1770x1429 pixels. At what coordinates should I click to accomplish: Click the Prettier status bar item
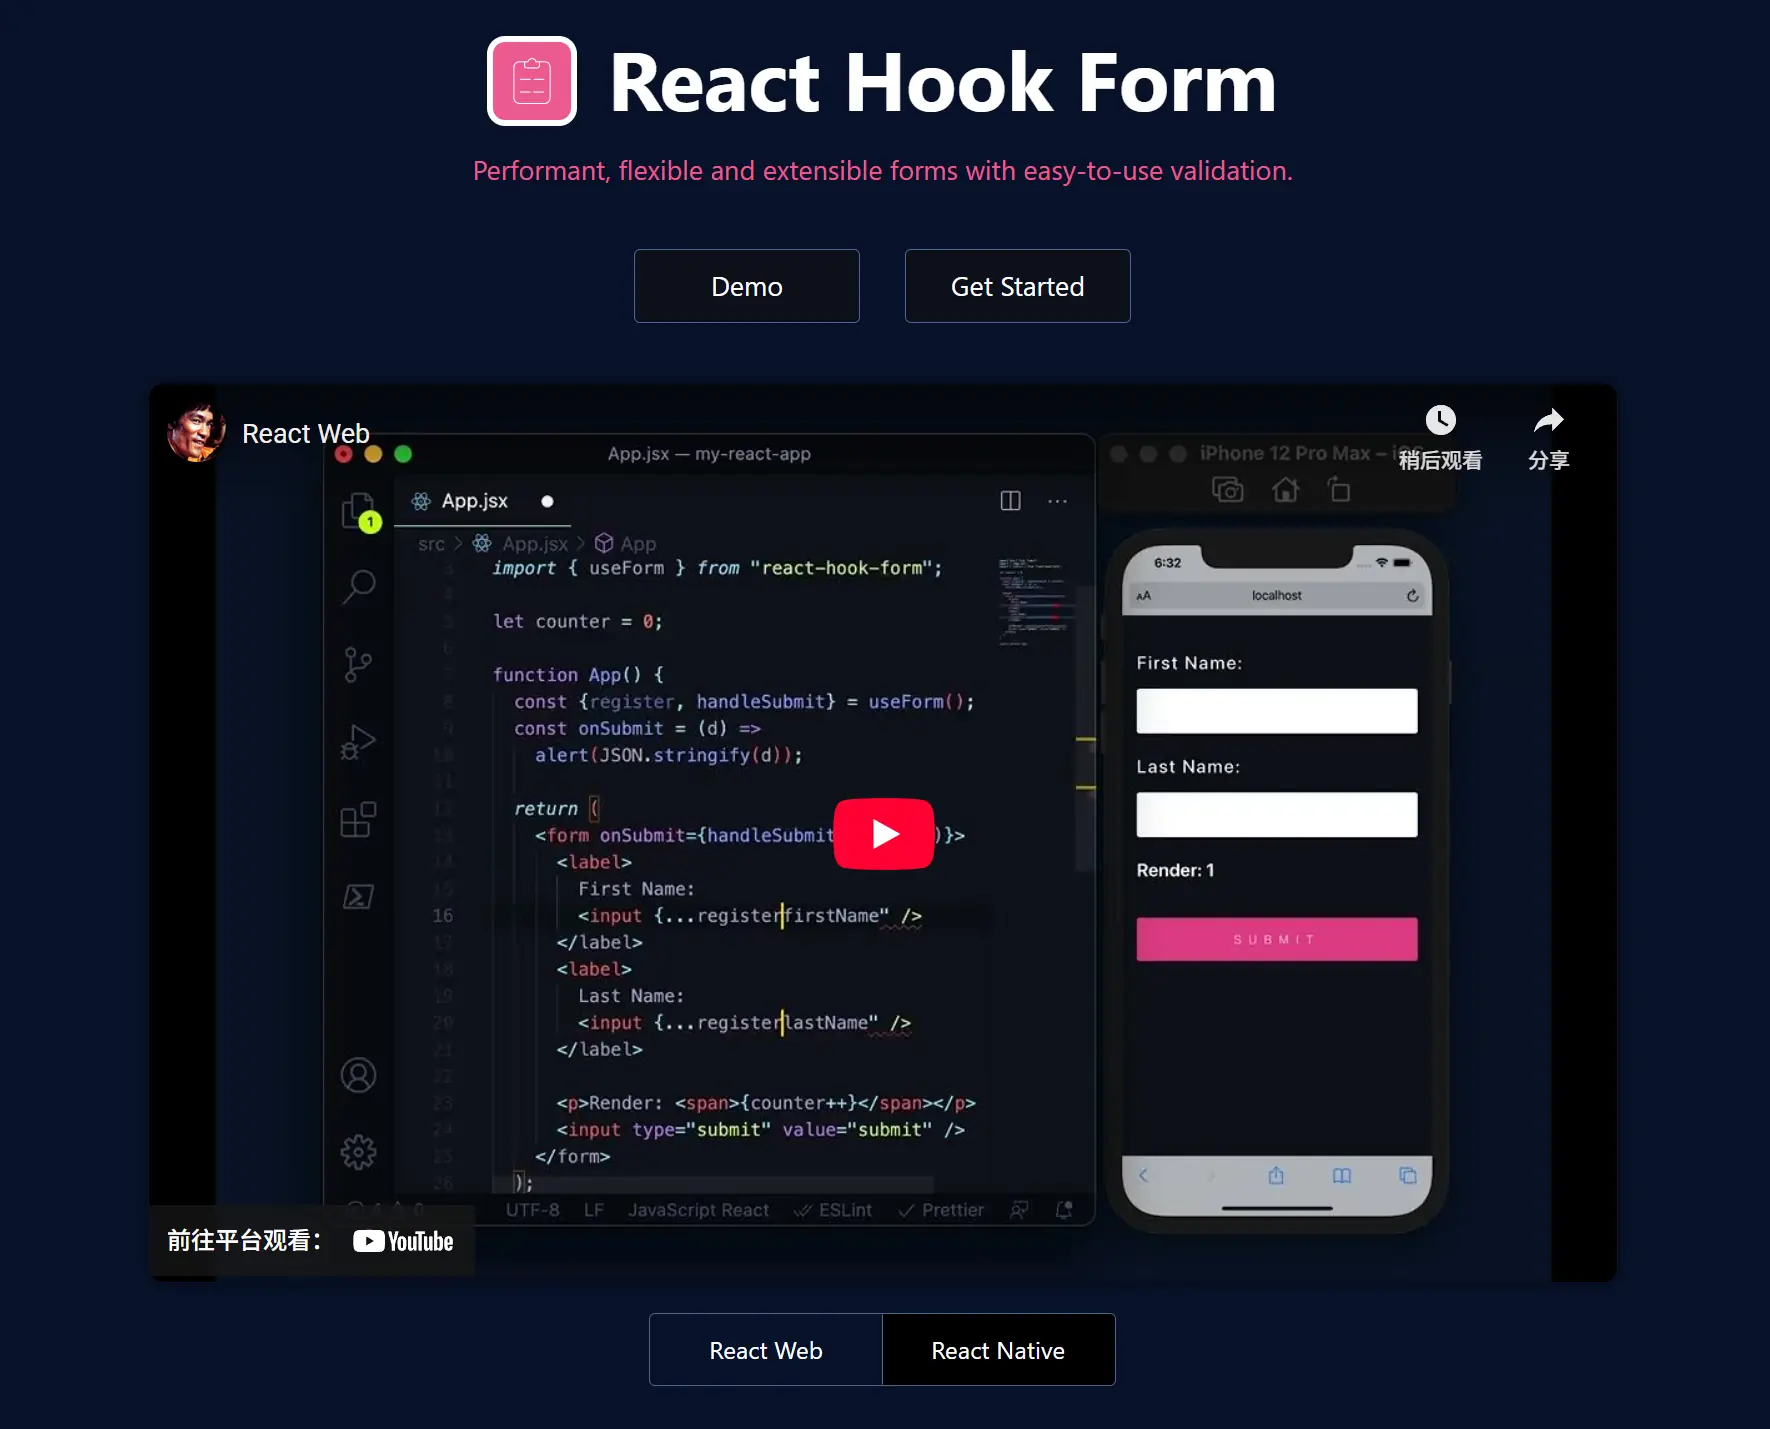941,1210
